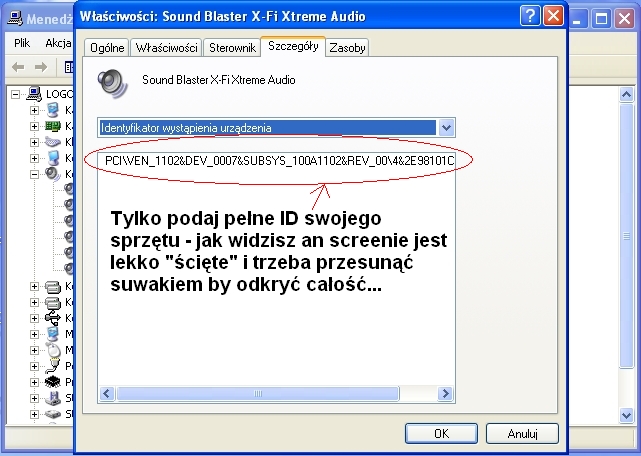Close the Sound Blaster properties dialog
The height and width of the screenshot is (456, 641).
553,16
